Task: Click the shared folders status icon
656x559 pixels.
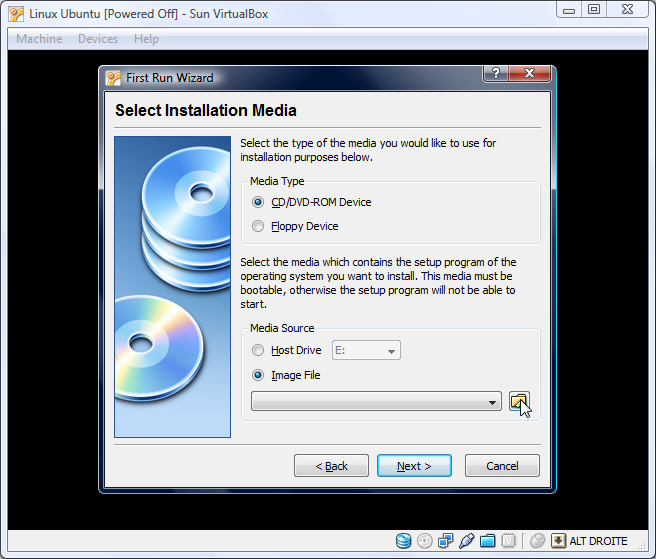Action: 487,541
